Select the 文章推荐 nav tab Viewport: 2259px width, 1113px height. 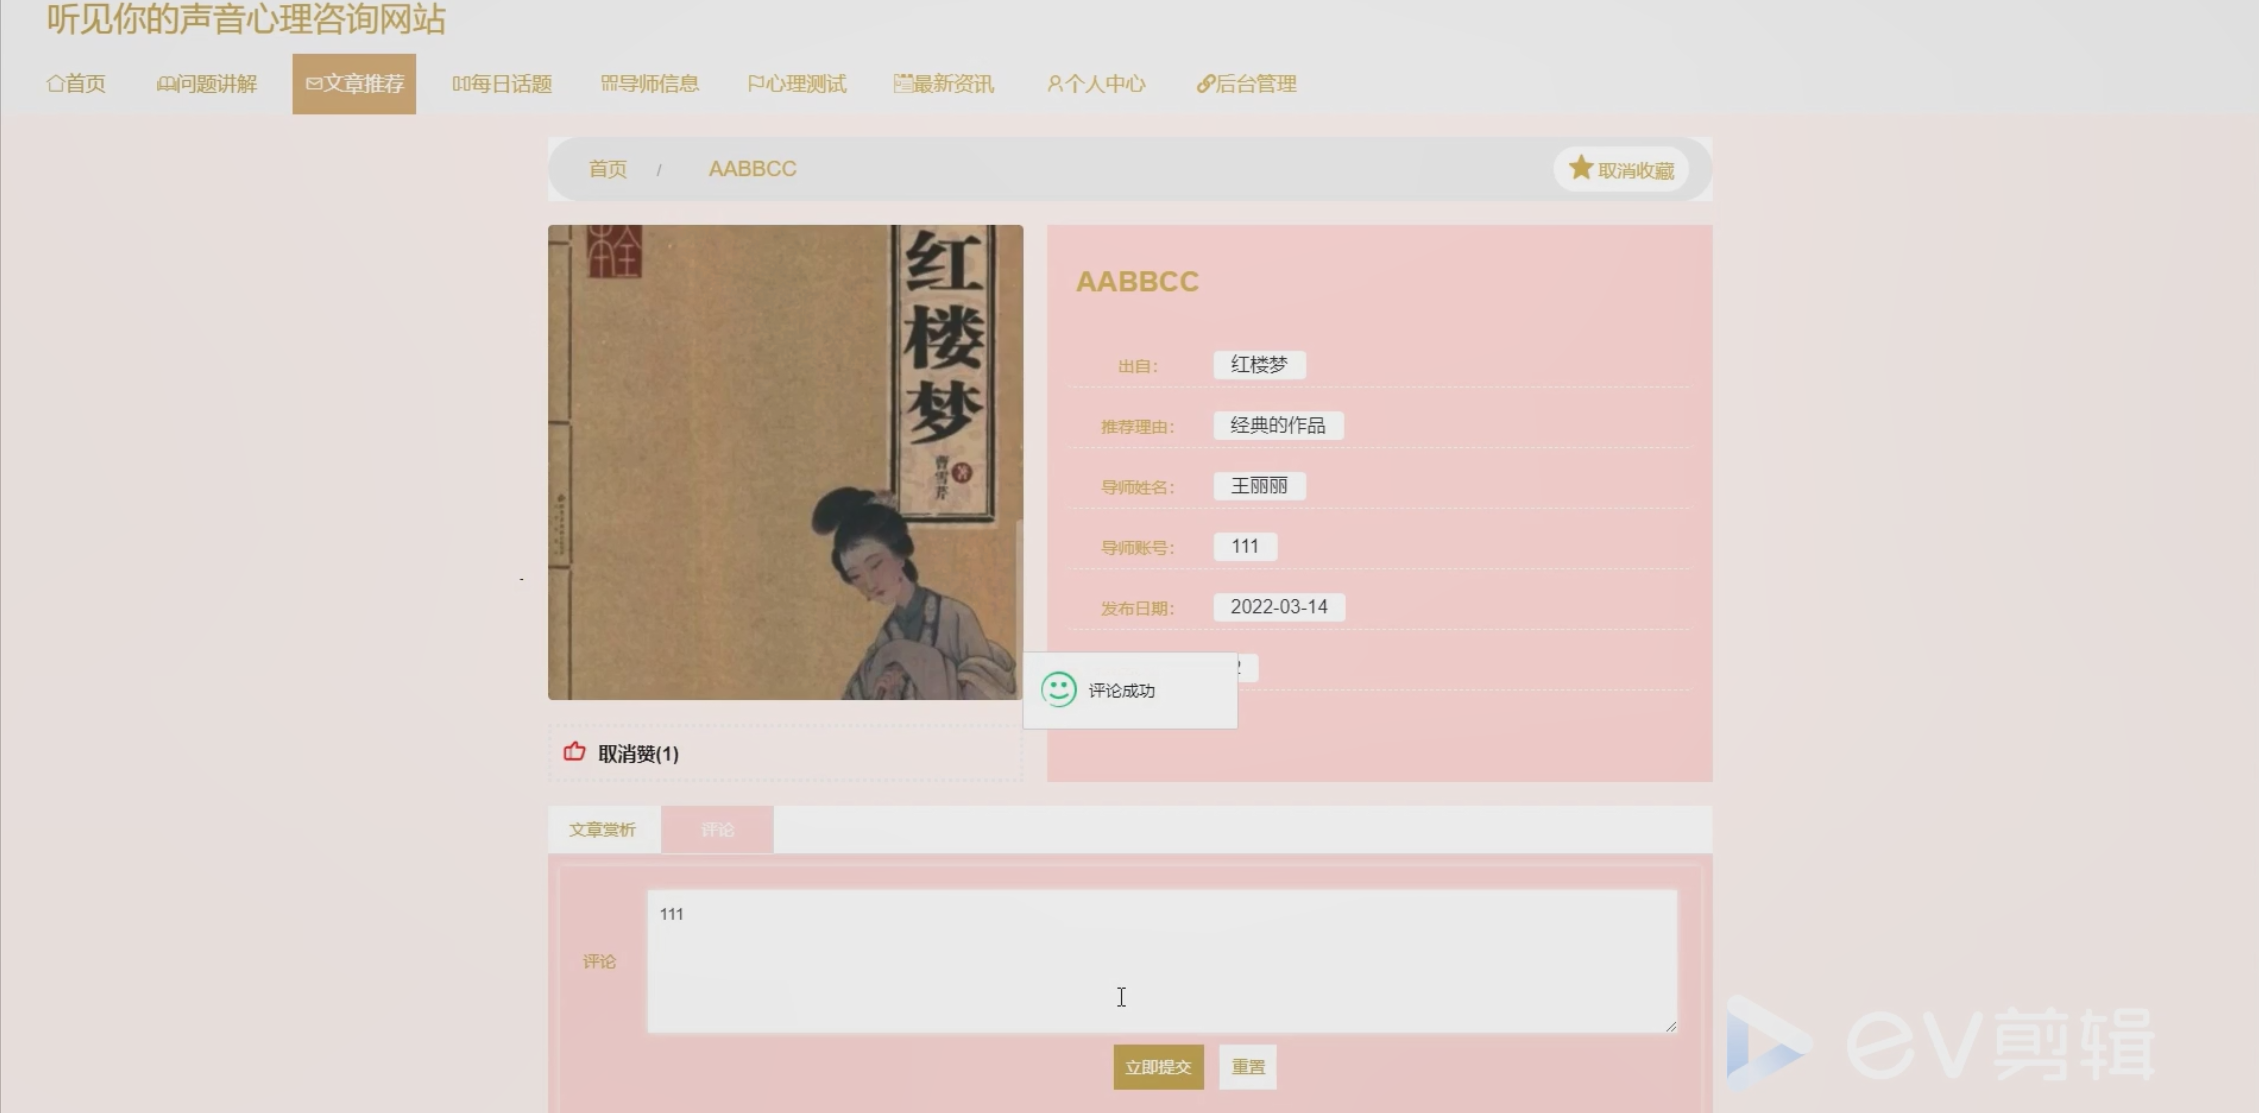click(x=354, y=84)
